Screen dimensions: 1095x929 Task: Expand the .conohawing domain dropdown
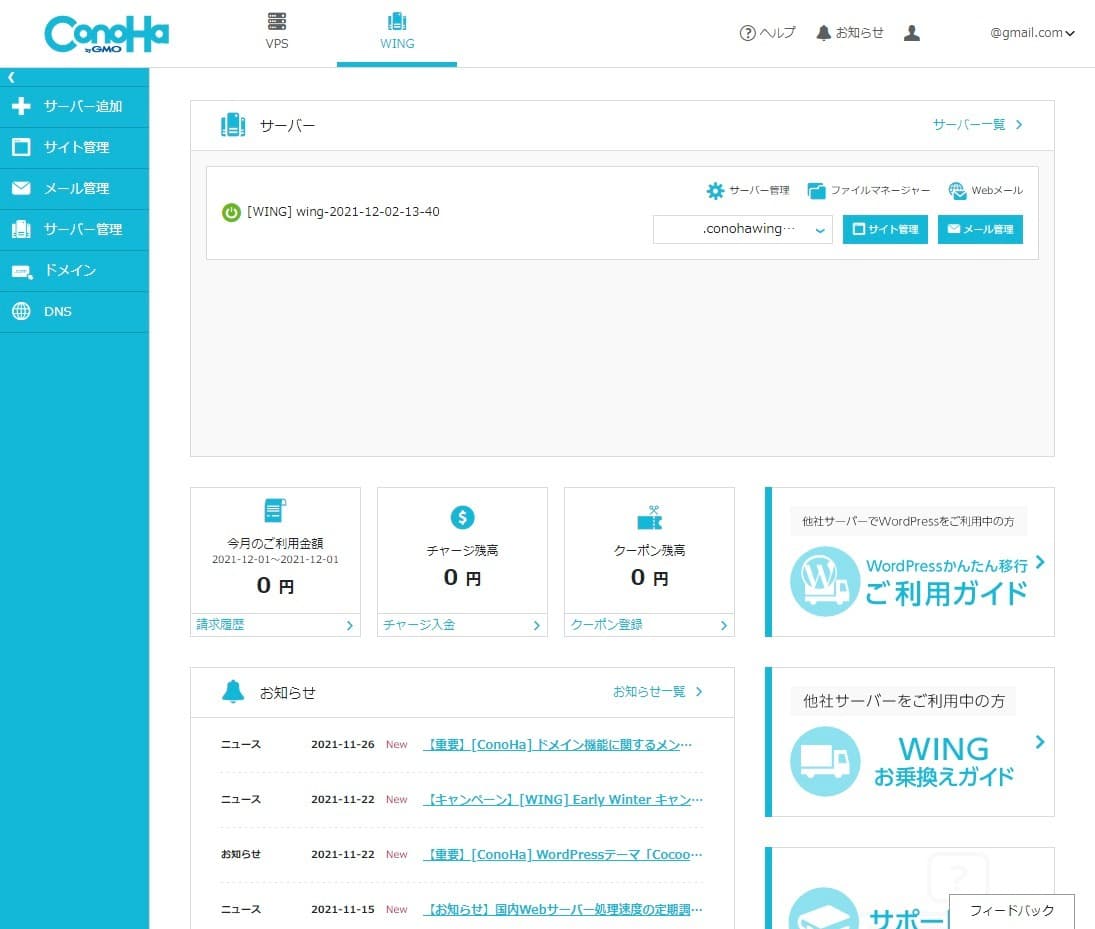742,229
